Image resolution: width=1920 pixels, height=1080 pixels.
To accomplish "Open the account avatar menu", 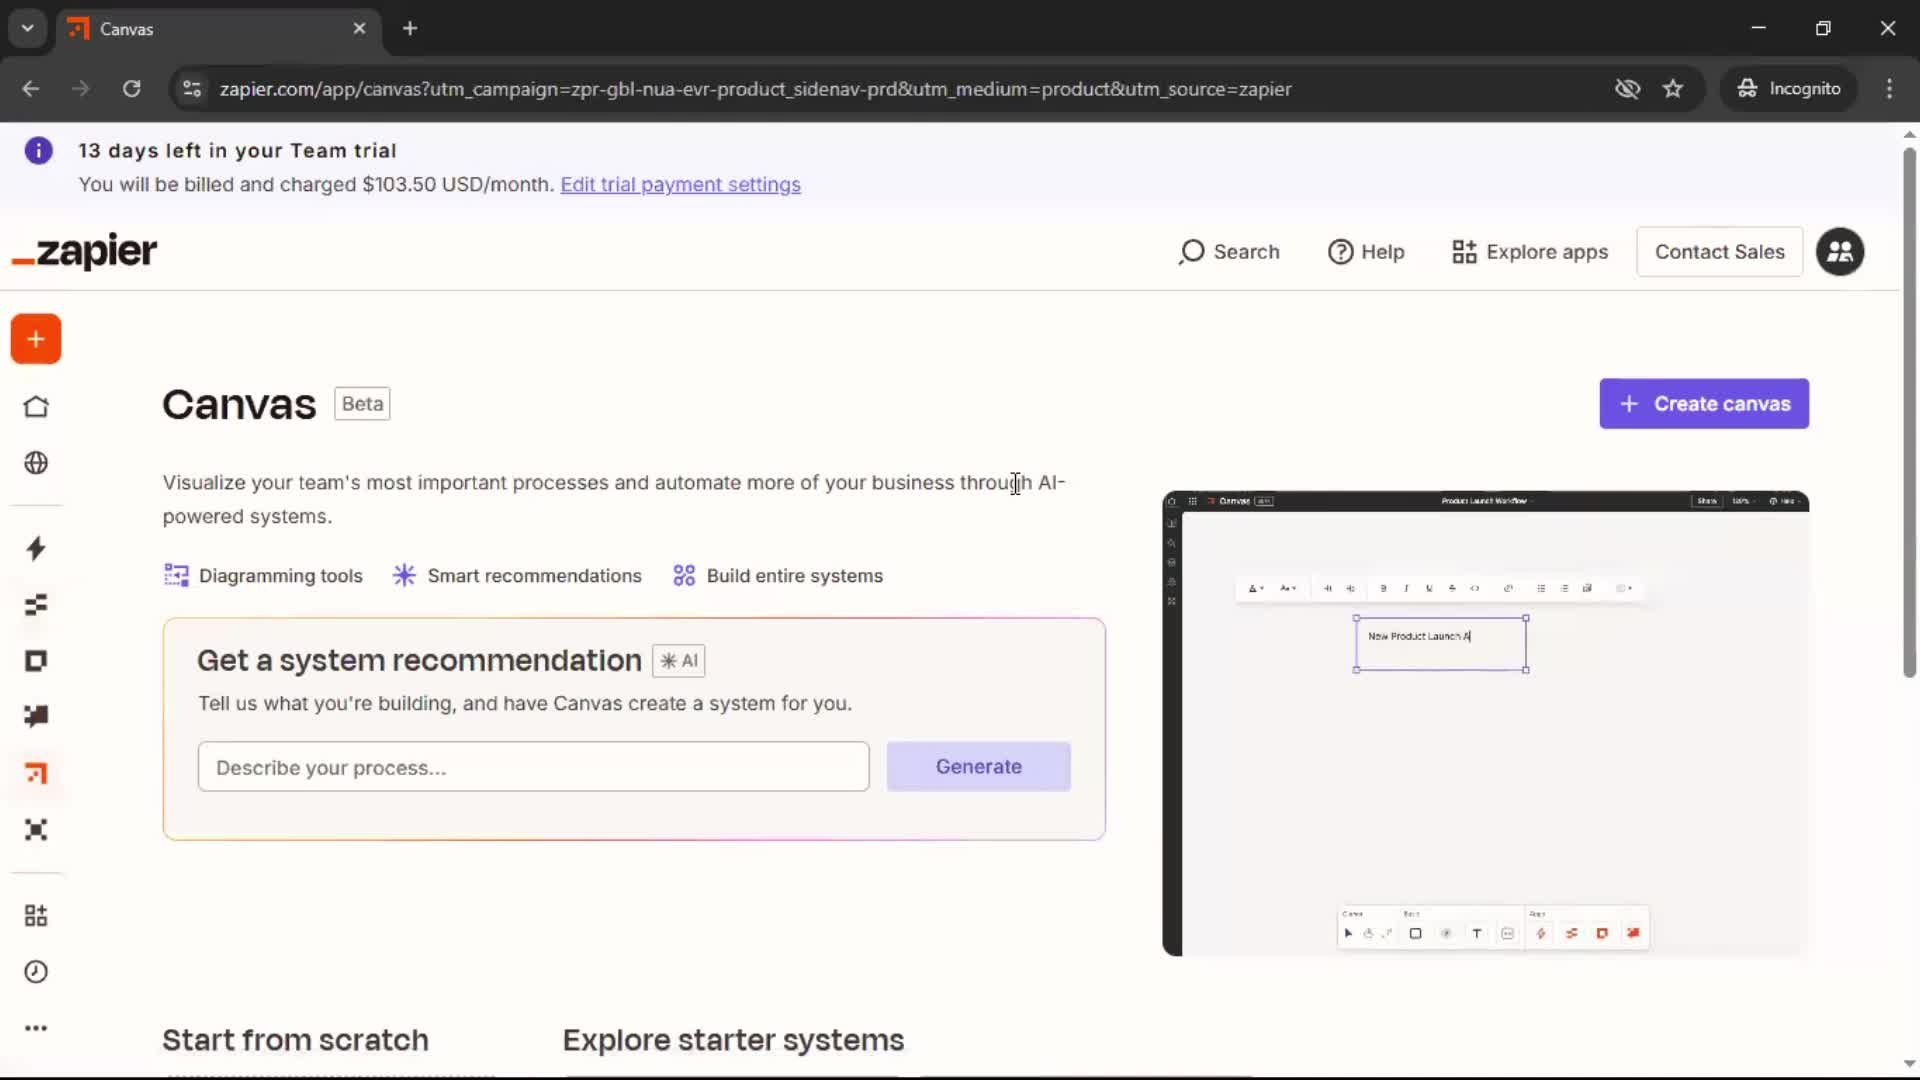I will [1840, 252].
